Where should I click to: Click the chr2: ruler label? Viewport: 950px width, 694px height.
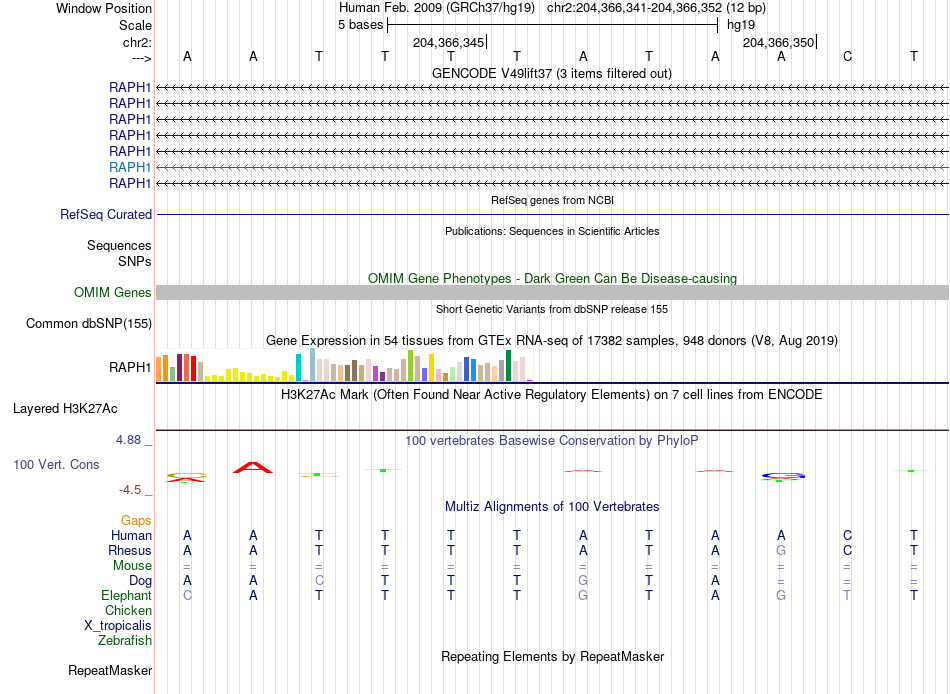coord(137,42)
